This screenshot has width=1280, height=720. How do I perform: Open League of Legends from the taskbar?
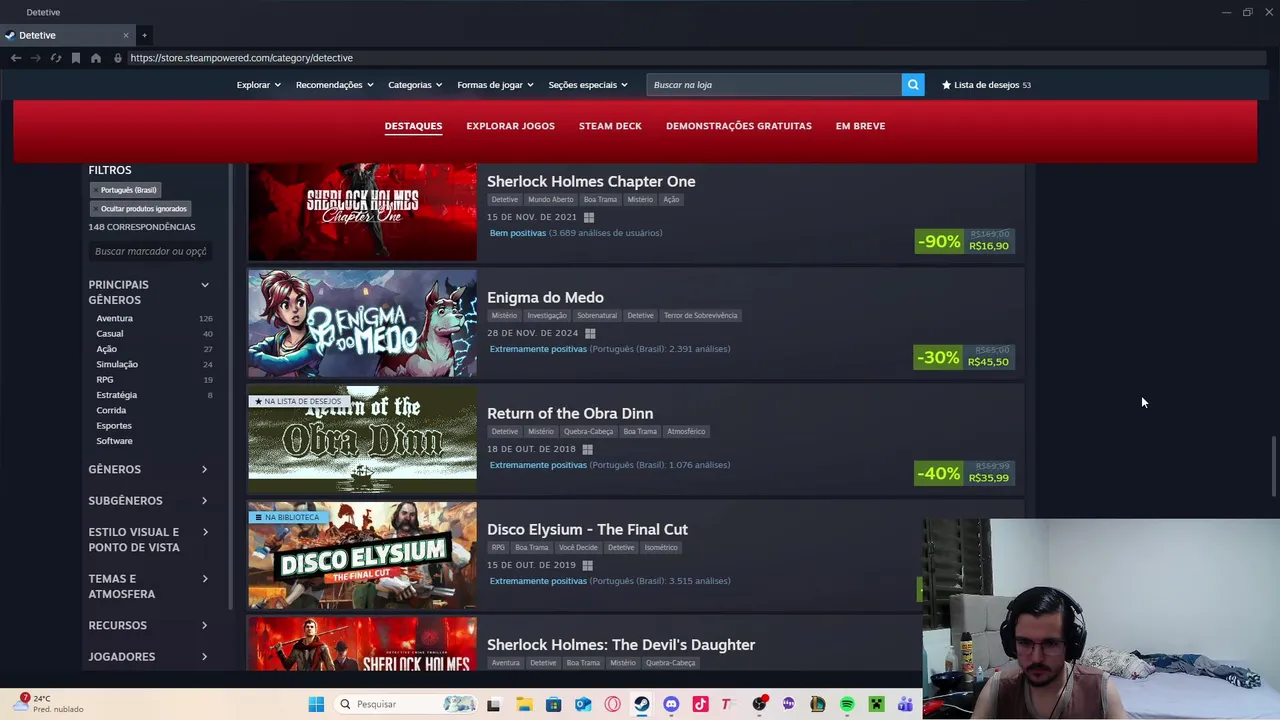[818, 704]
